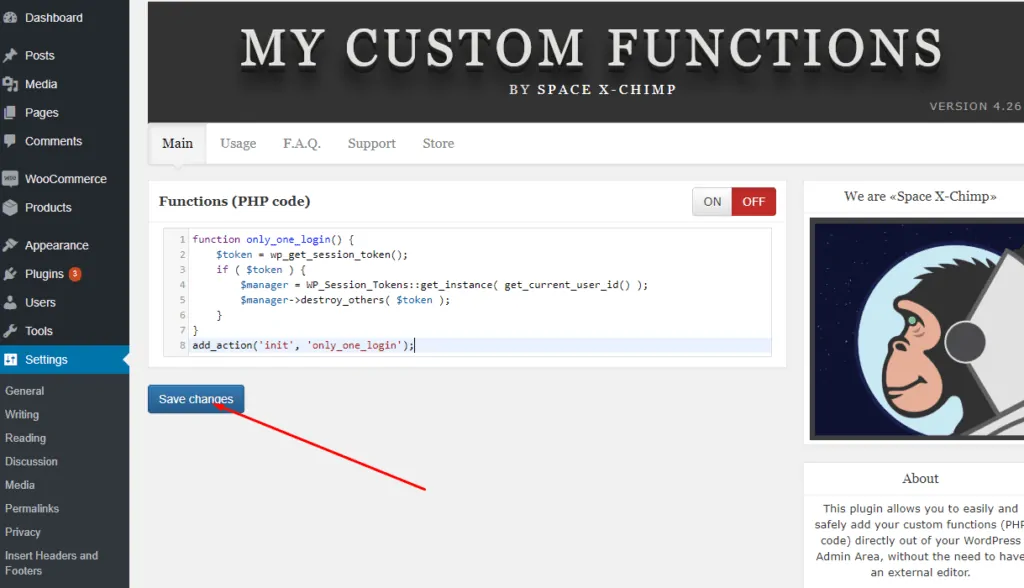Image resolution: width=1024 pixels, height=588 pixels.
Task: Open Reading settings submenu link
Action: click(x=25, y=438)
